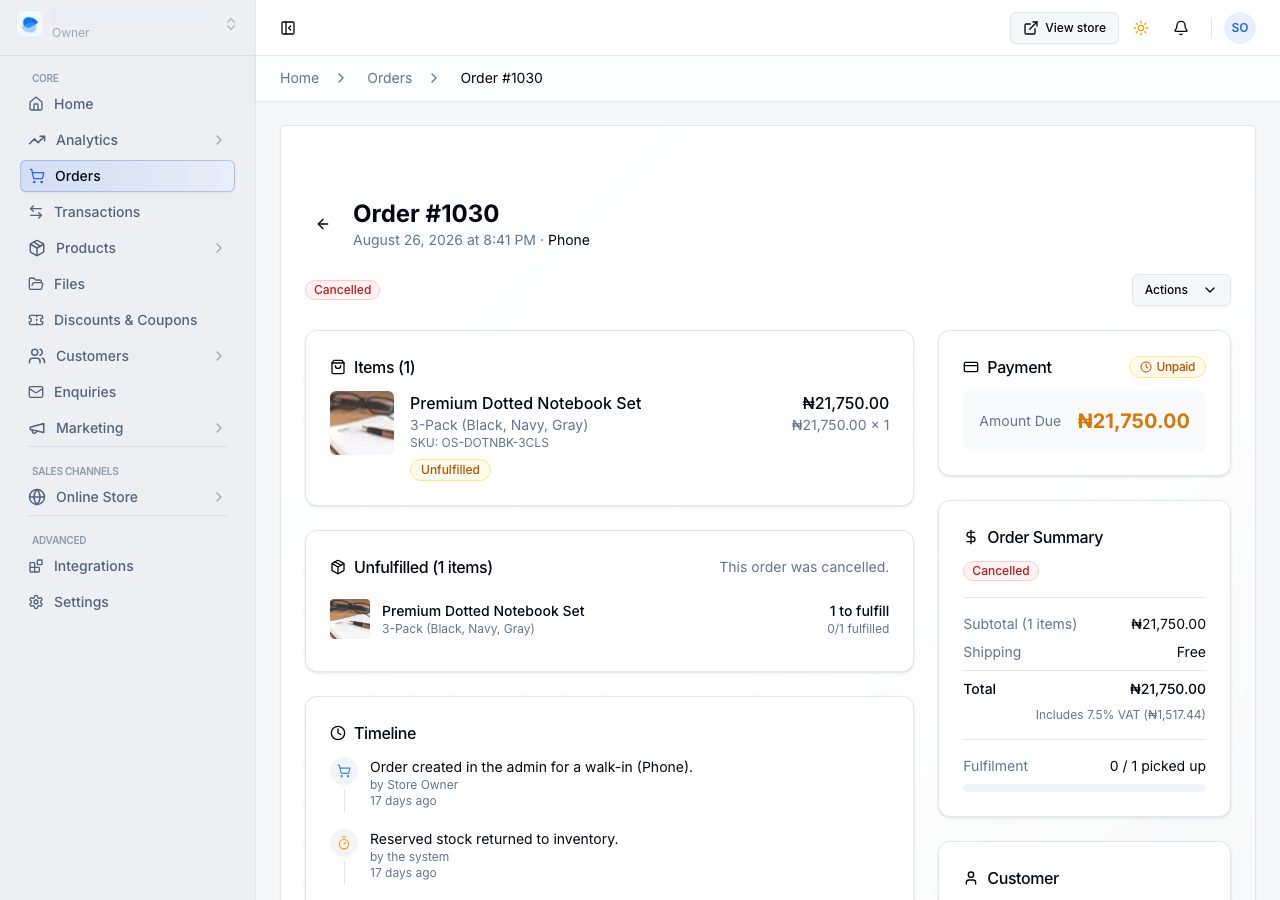This screenshot has height=900, width=1280.
Task: Click the Online Store globe icon
Action: click(37, 497)
